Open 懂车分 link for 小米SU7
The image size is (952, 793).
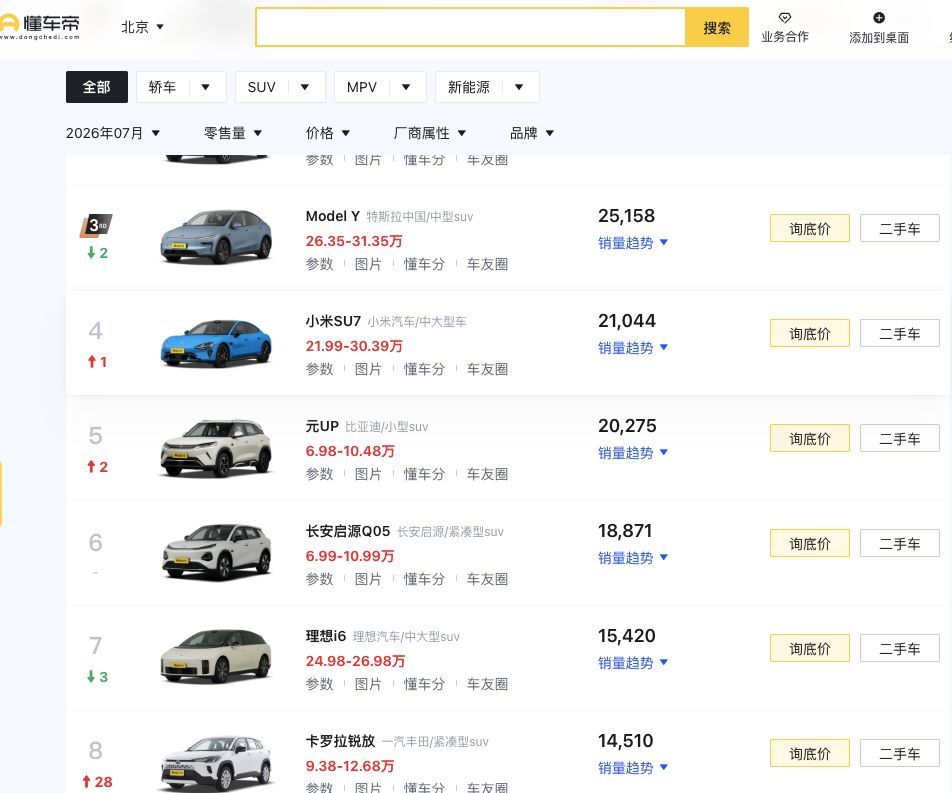[x=424, y=369]
